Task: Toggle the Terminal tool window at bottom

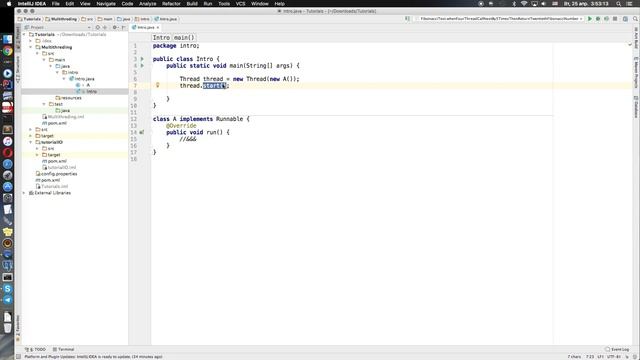Action: coord(64,349)
